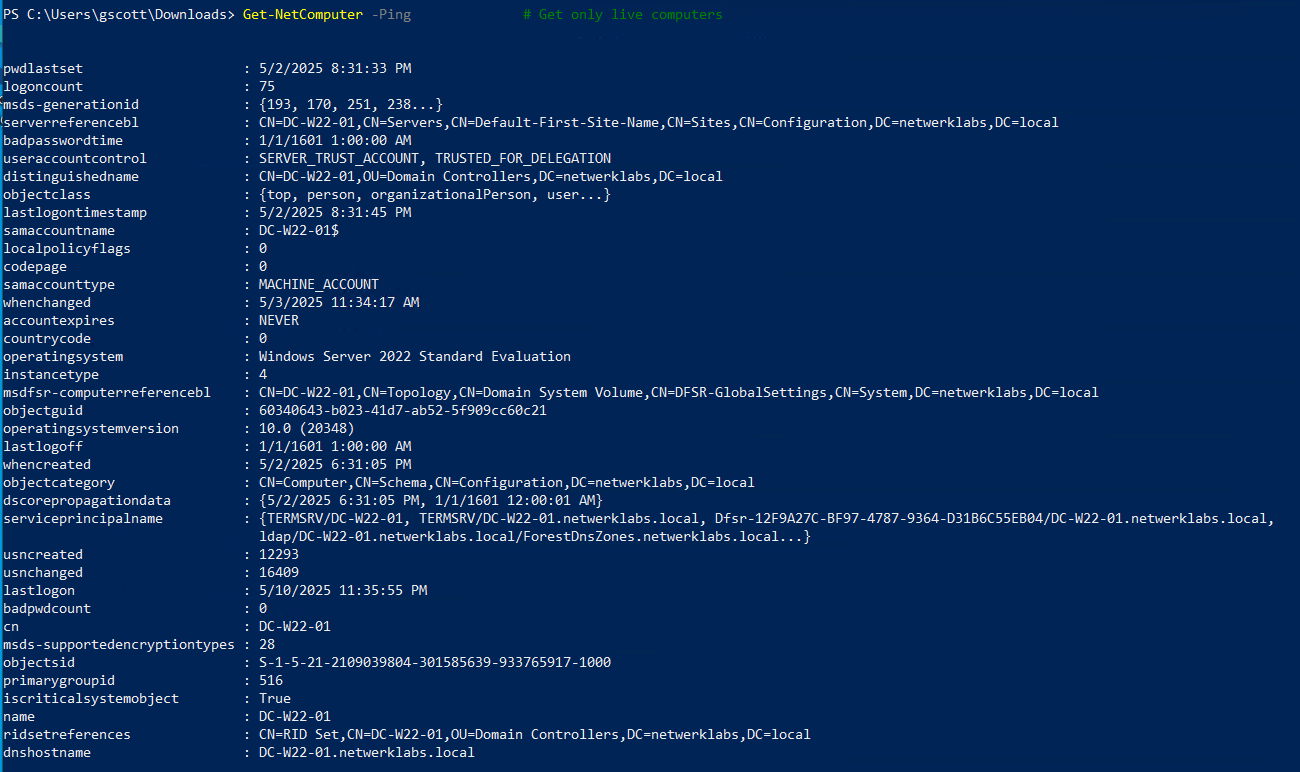Click the accountexpires NEVER value
1300x772 pixels.
tap(278, 321)
